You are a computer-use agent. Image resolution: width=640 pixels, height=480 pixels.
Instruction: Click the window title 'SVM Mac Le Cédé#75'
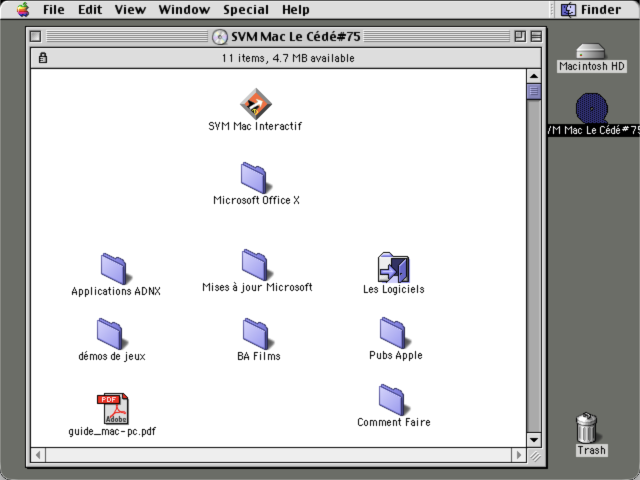[x=296, y=37]
